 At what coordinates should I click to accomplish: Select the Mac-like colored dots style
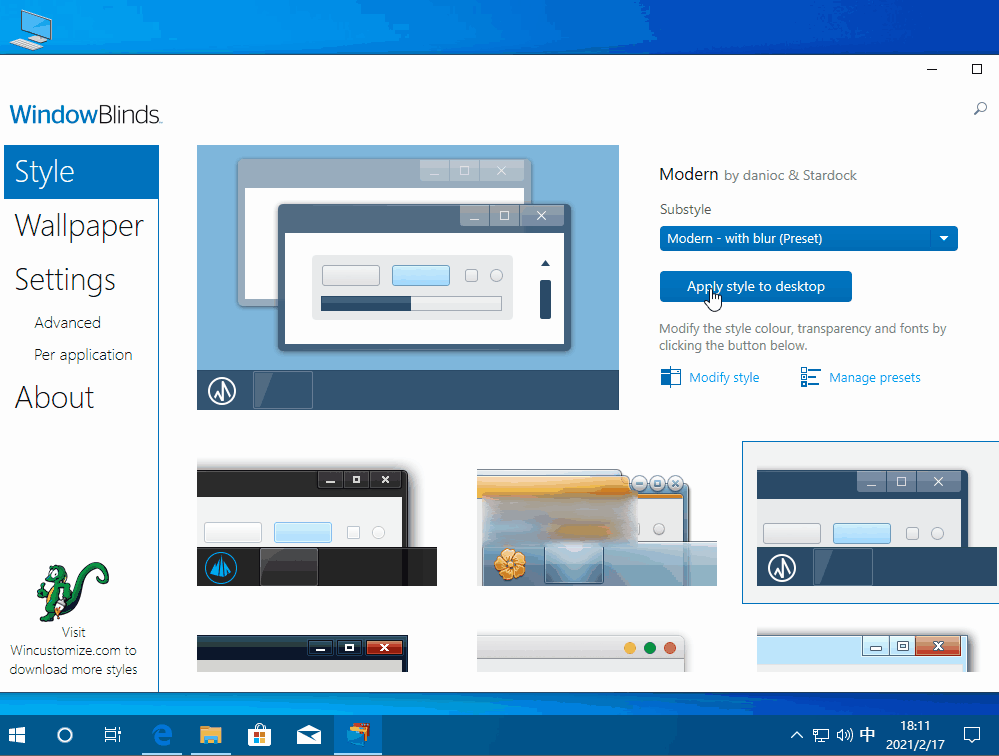(x=581, y=652)
